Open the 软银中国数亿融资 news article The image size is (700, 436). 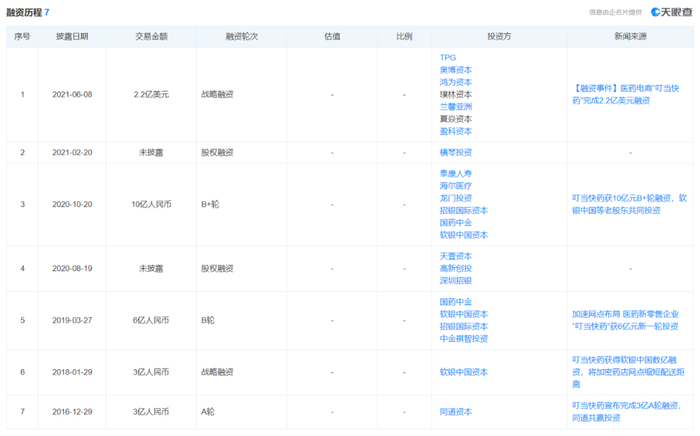coord(628,372)
